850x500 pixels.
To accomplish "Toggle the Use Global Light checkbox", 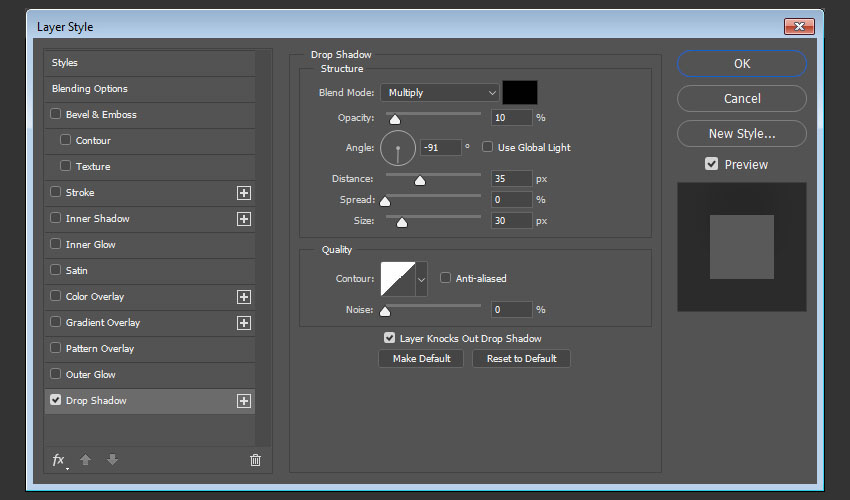I will [488, 147].
